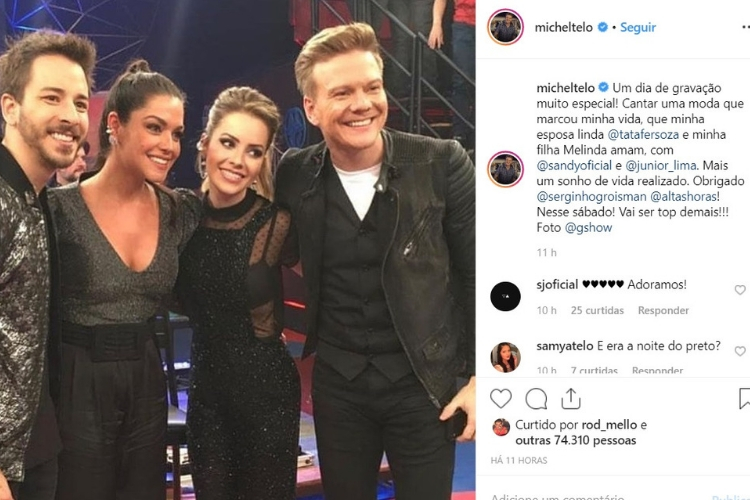Share the post using the share icon

pyautogui.click(x=571, y=398)
